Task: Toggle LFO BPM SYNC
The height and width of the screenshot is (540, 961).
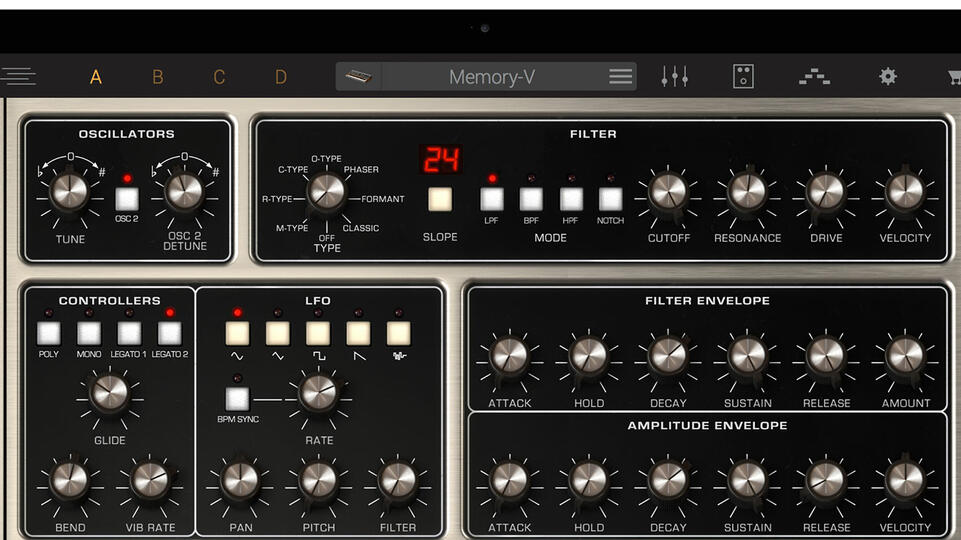Action: [x=237, y=399]
